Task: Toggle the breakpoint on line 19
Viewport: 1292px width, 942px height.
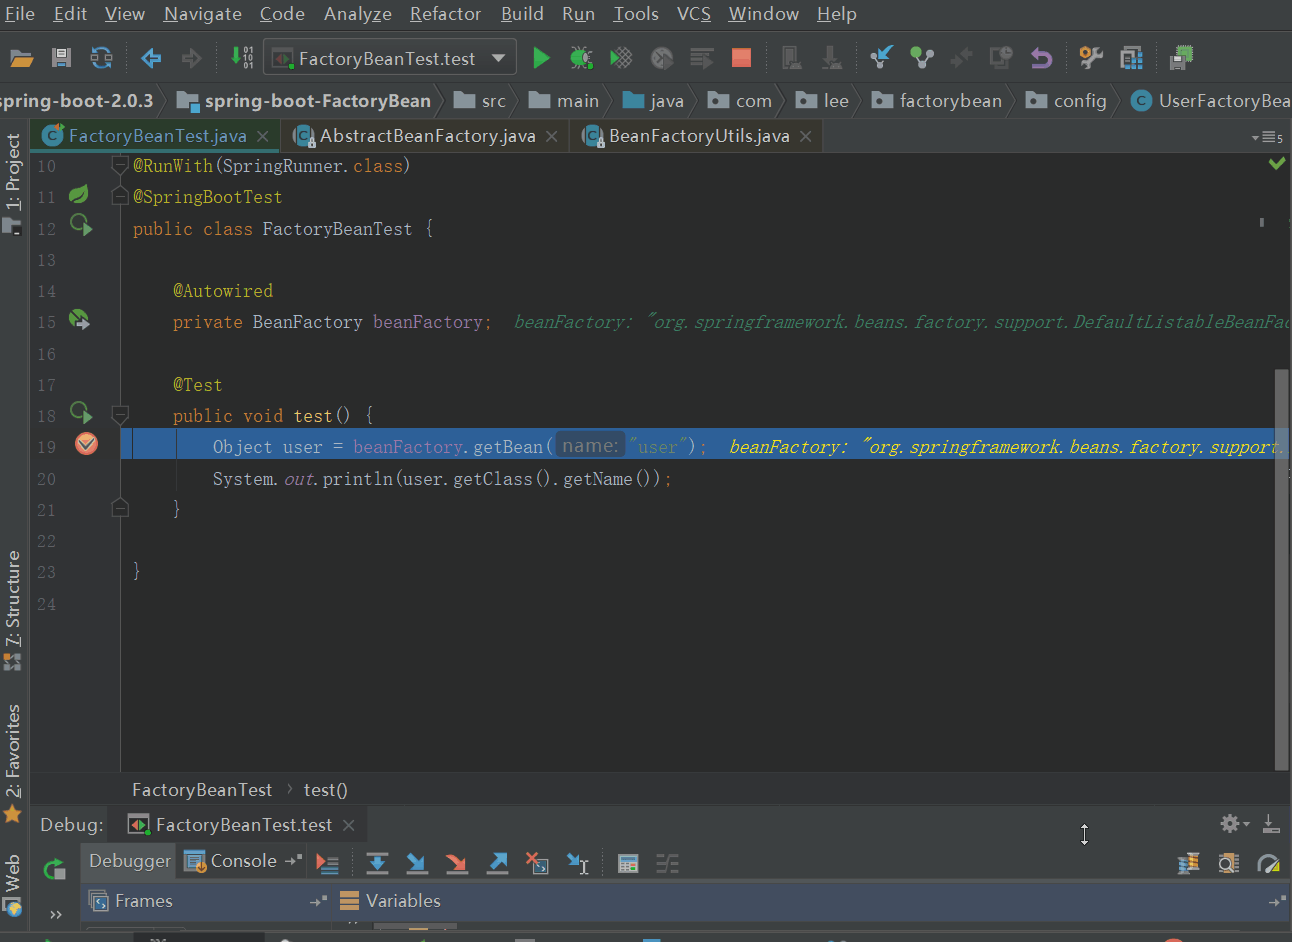Action: tap(87, 444)
